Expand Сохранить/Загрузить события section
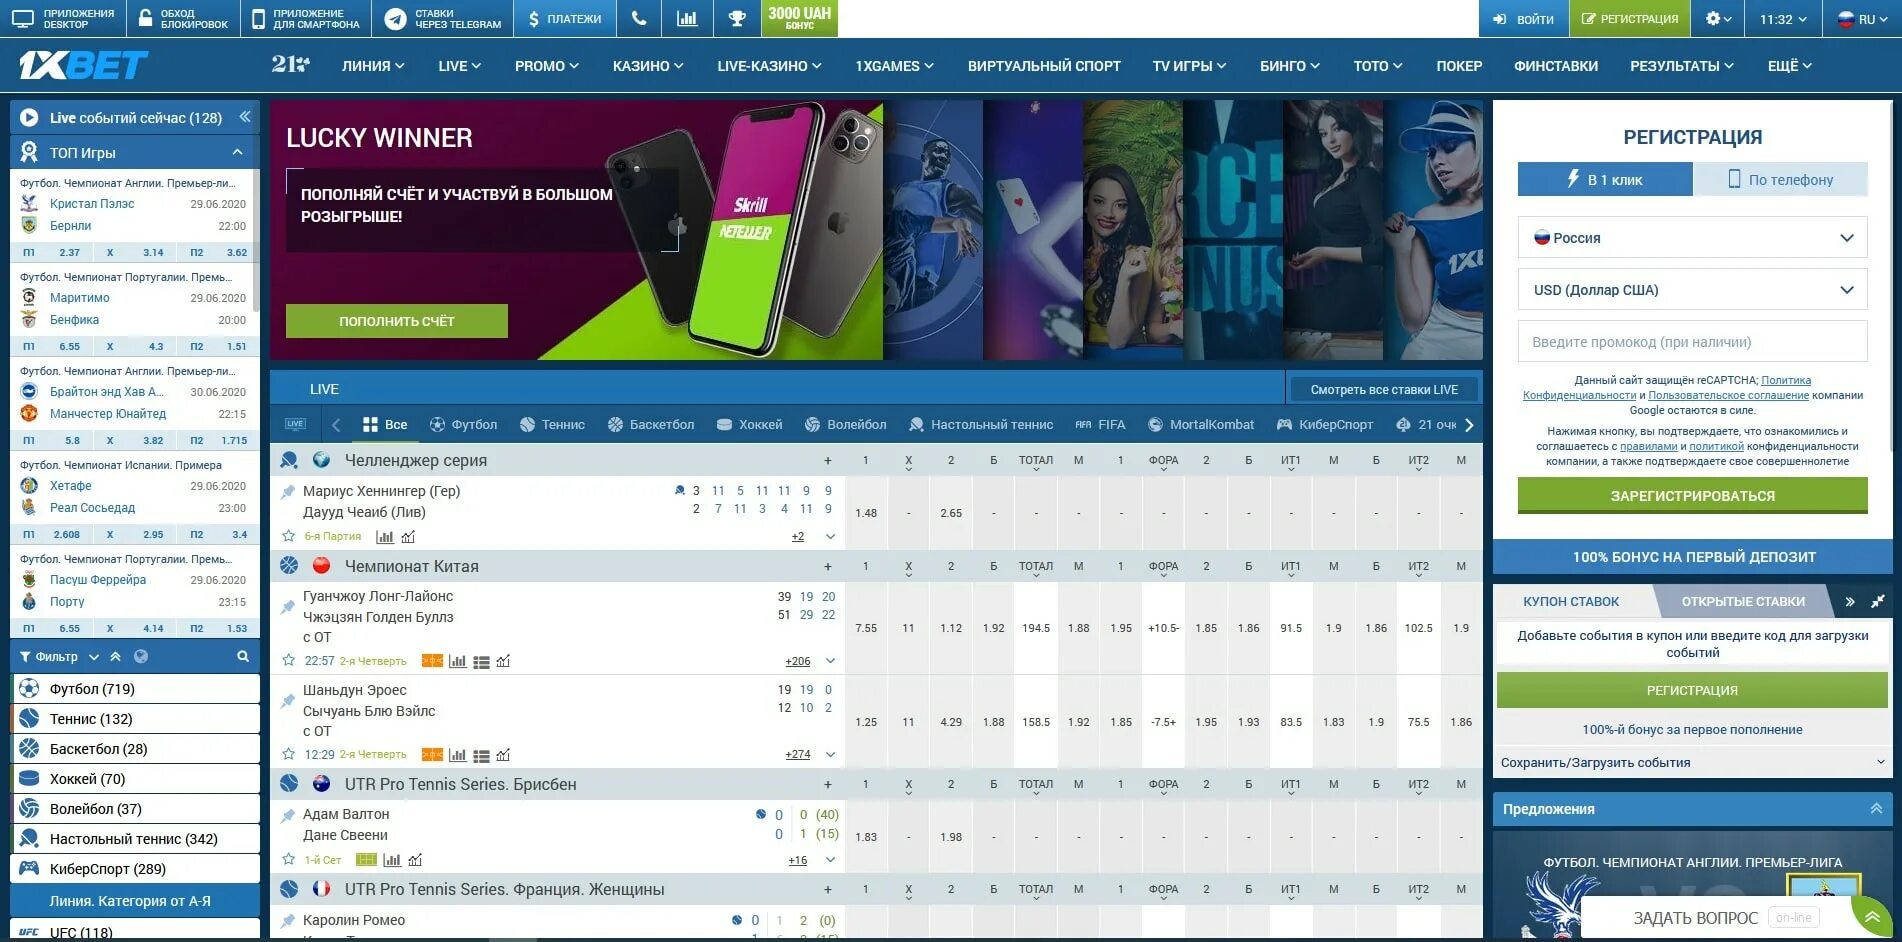The width and height of the screenshot is (1902, 942). [1692, 762]
